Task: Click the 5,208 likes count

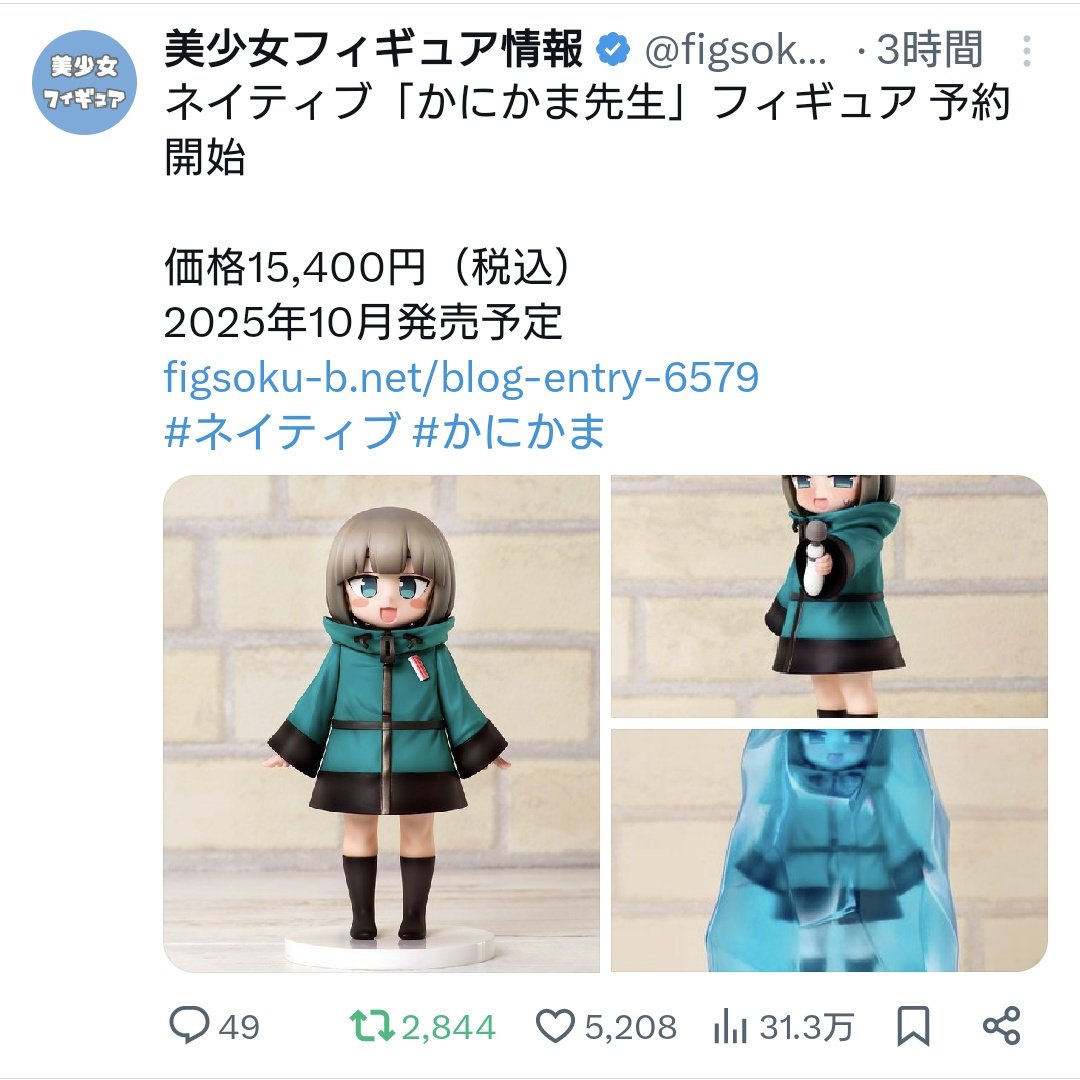Action: [631, 1027]
